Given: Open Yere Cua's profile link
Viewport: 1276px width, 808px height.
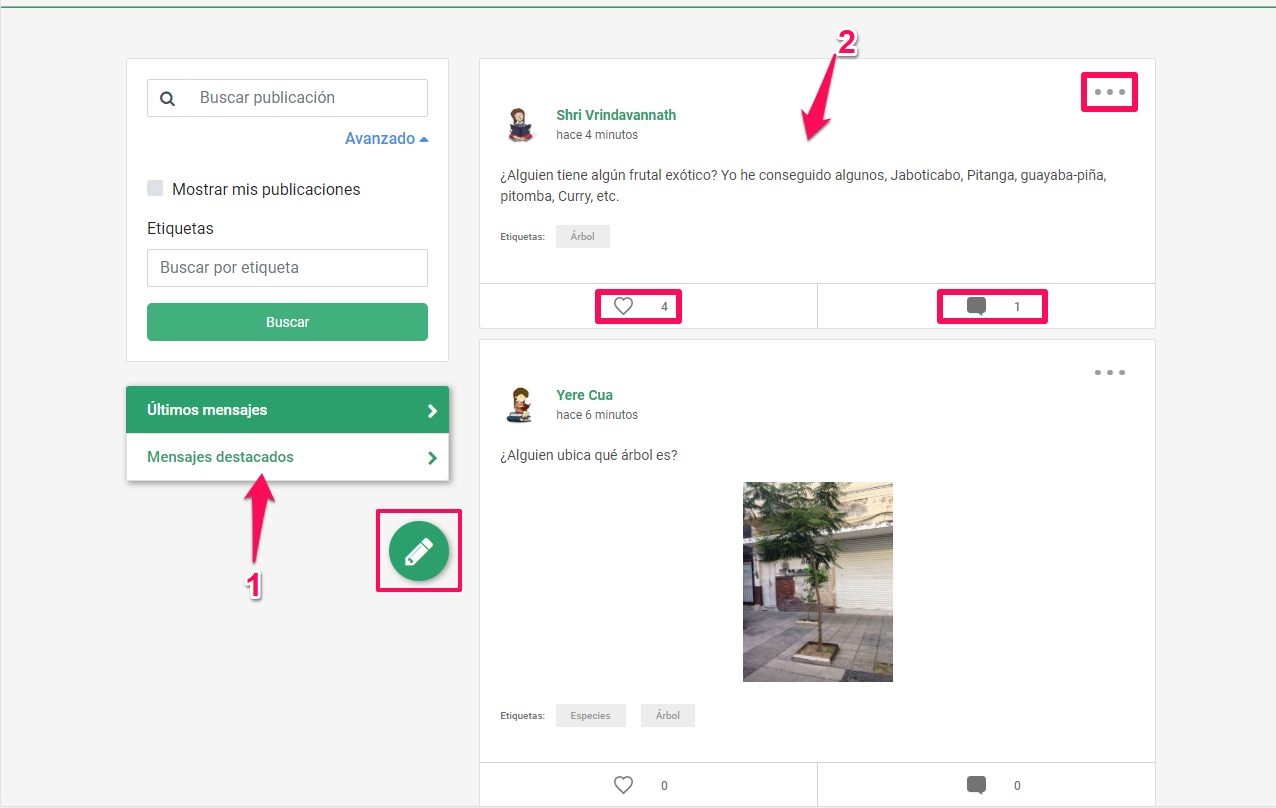Looking at the screenshot, I should pos(584,395).
